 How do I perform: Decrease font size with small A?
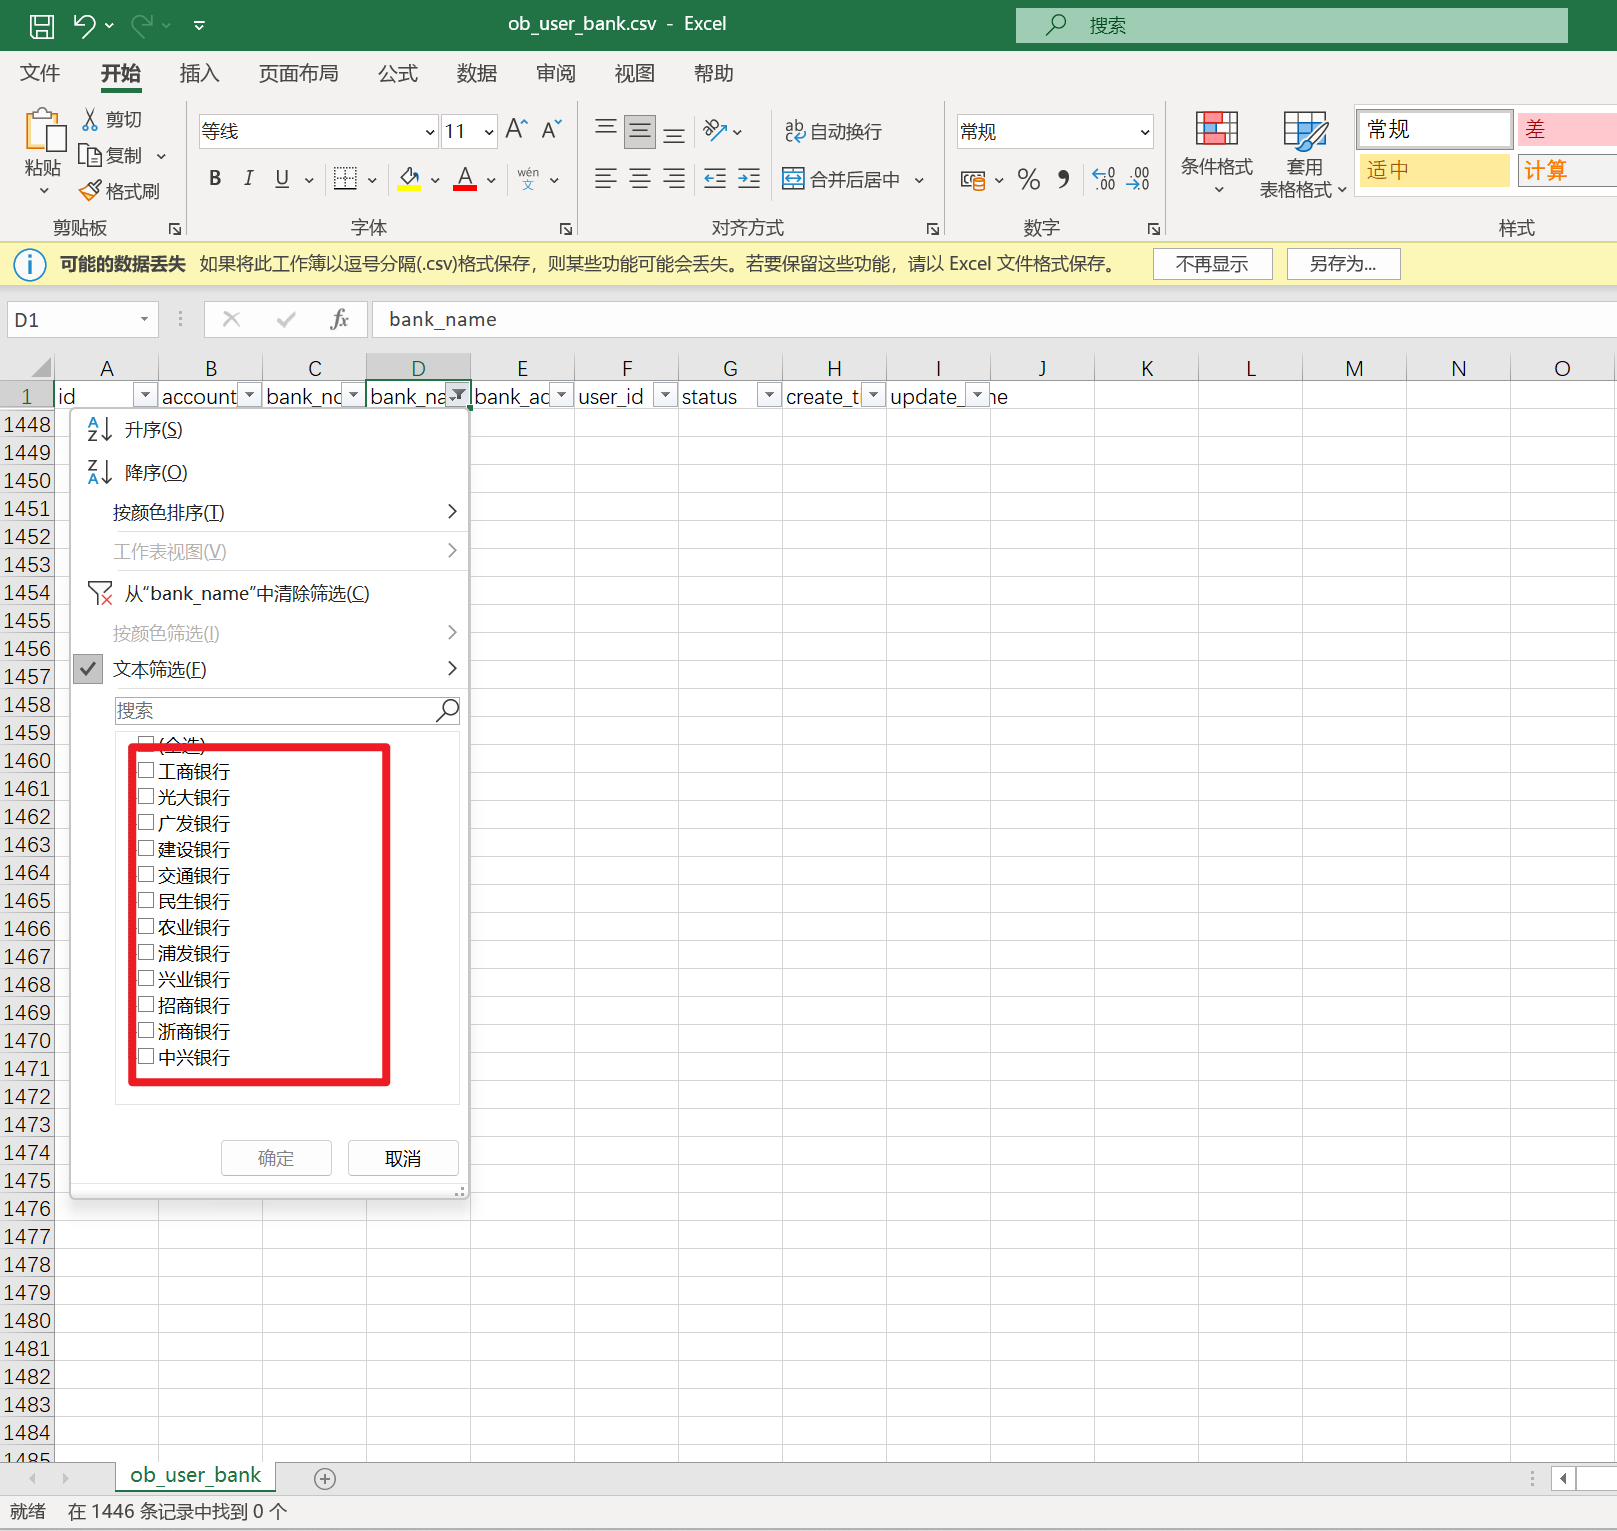tap(551, 130)
